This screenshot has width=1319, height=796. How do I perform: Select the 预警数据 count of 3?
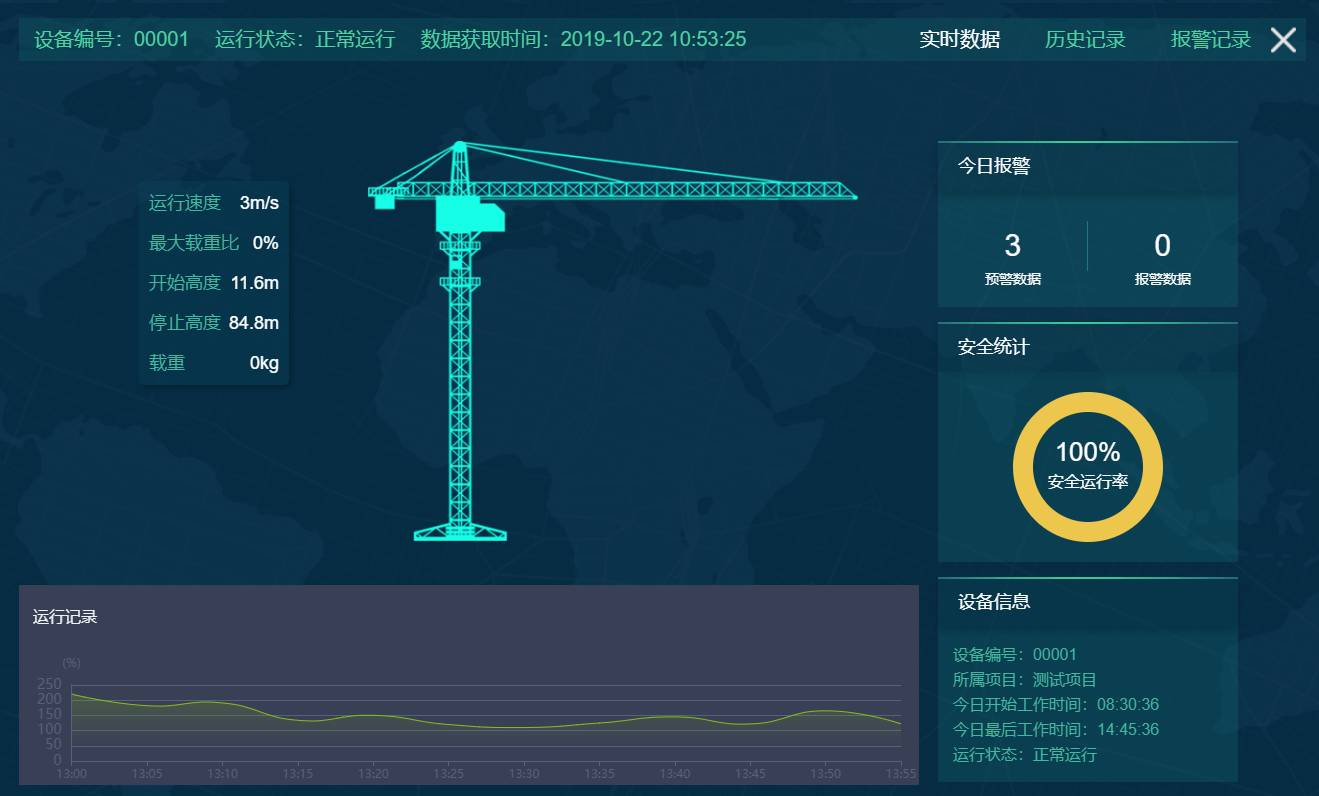(1012, 246)
